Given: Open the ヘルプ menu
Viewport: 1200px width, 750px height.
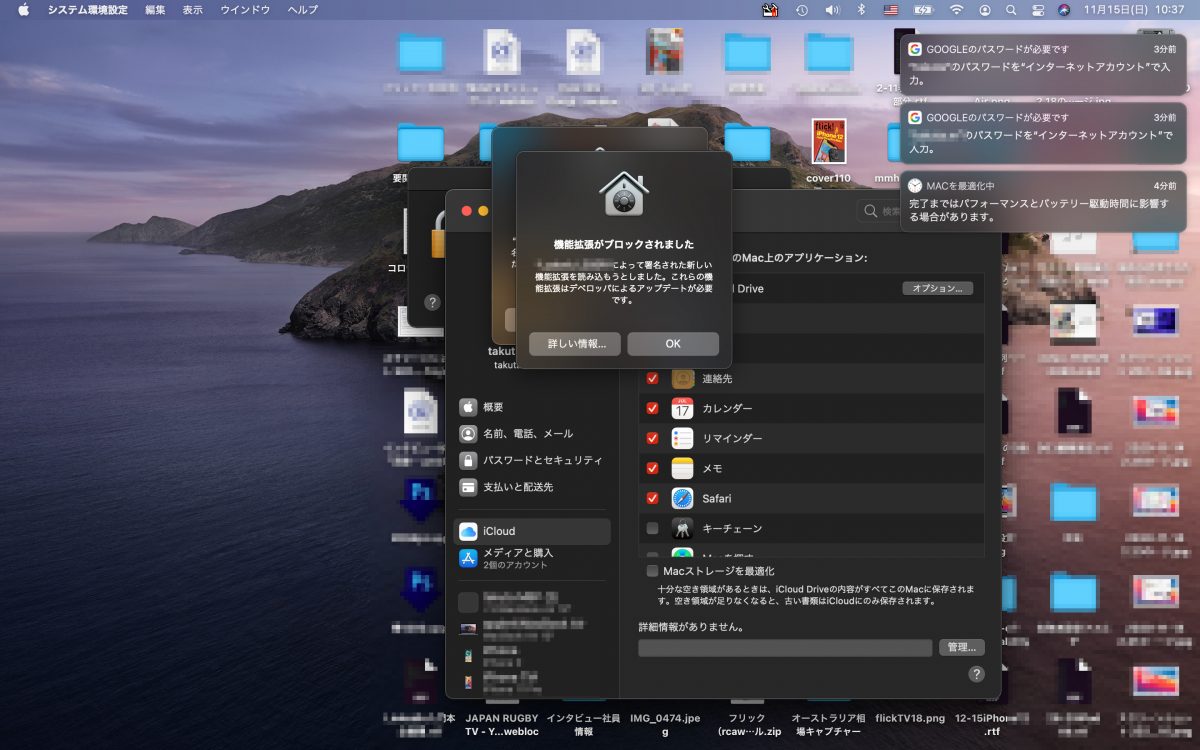Looking at the screenshot, I should click(303, 10).
